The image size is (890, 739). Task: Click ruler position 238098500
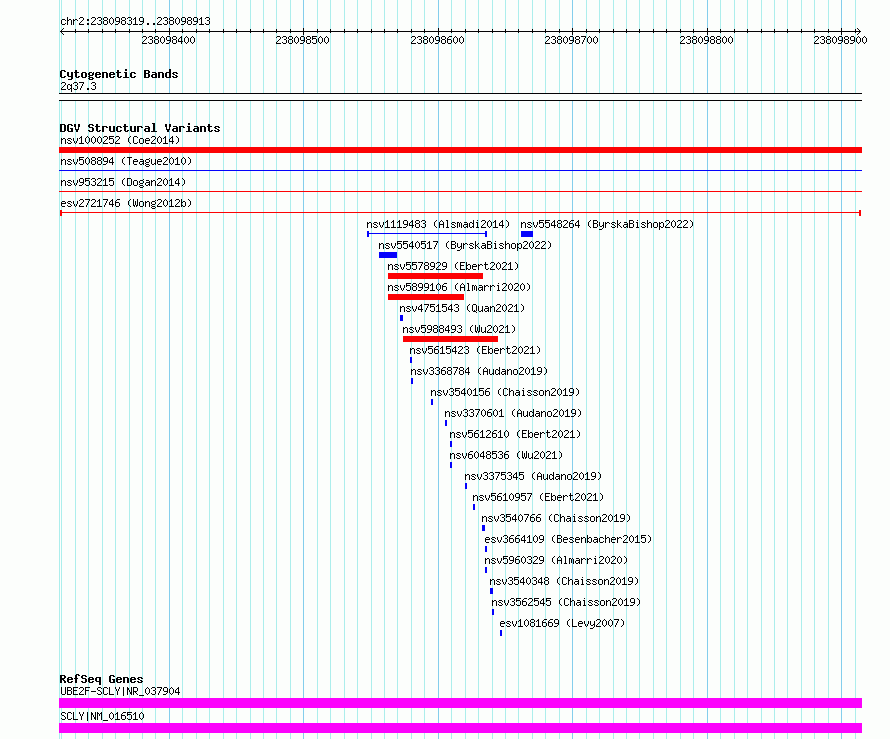(x=303, y=40)
